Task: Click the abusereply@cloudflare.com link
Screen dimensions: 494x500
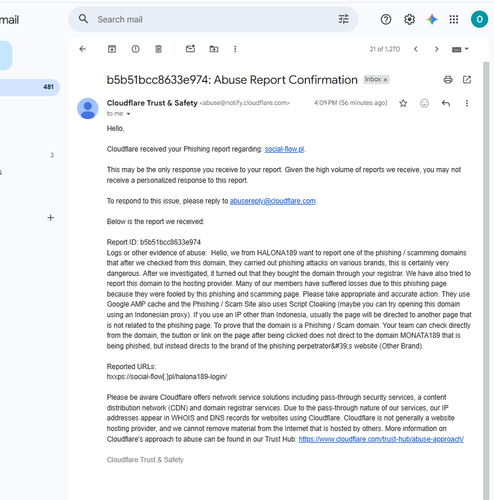Action: click(273, 201)
